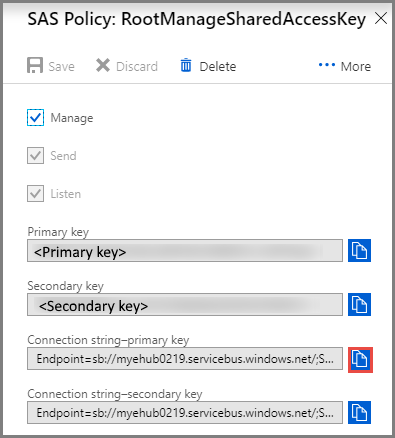This screenshot has height=438, width=395.
Task: Click the Save floppy disk icon
Action: click(35, 65)
